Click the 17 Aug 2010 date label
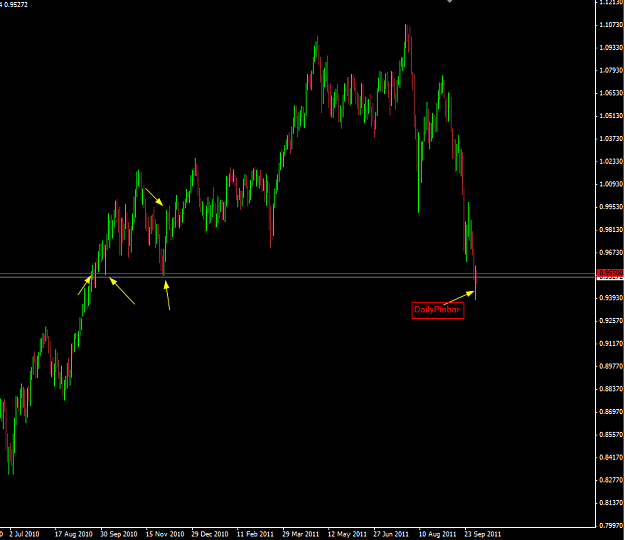Image resolution: width=625 pixels, height=540 pixels. (x=73, y=534)
